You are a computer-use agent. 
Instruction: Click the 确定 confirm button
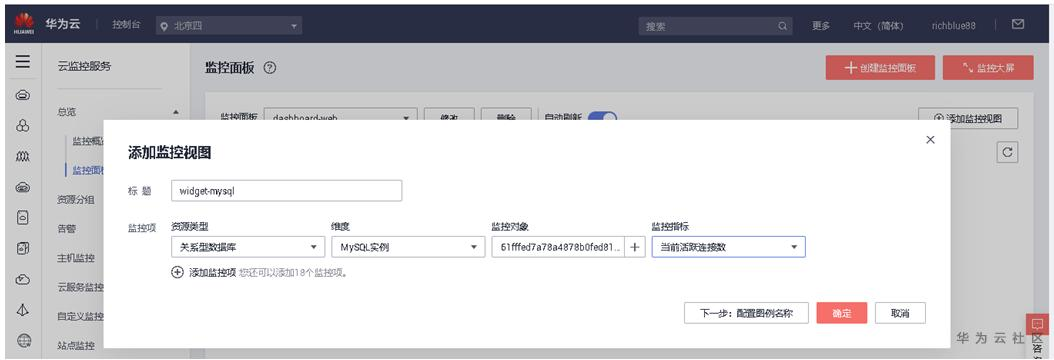tap(842, 313)
